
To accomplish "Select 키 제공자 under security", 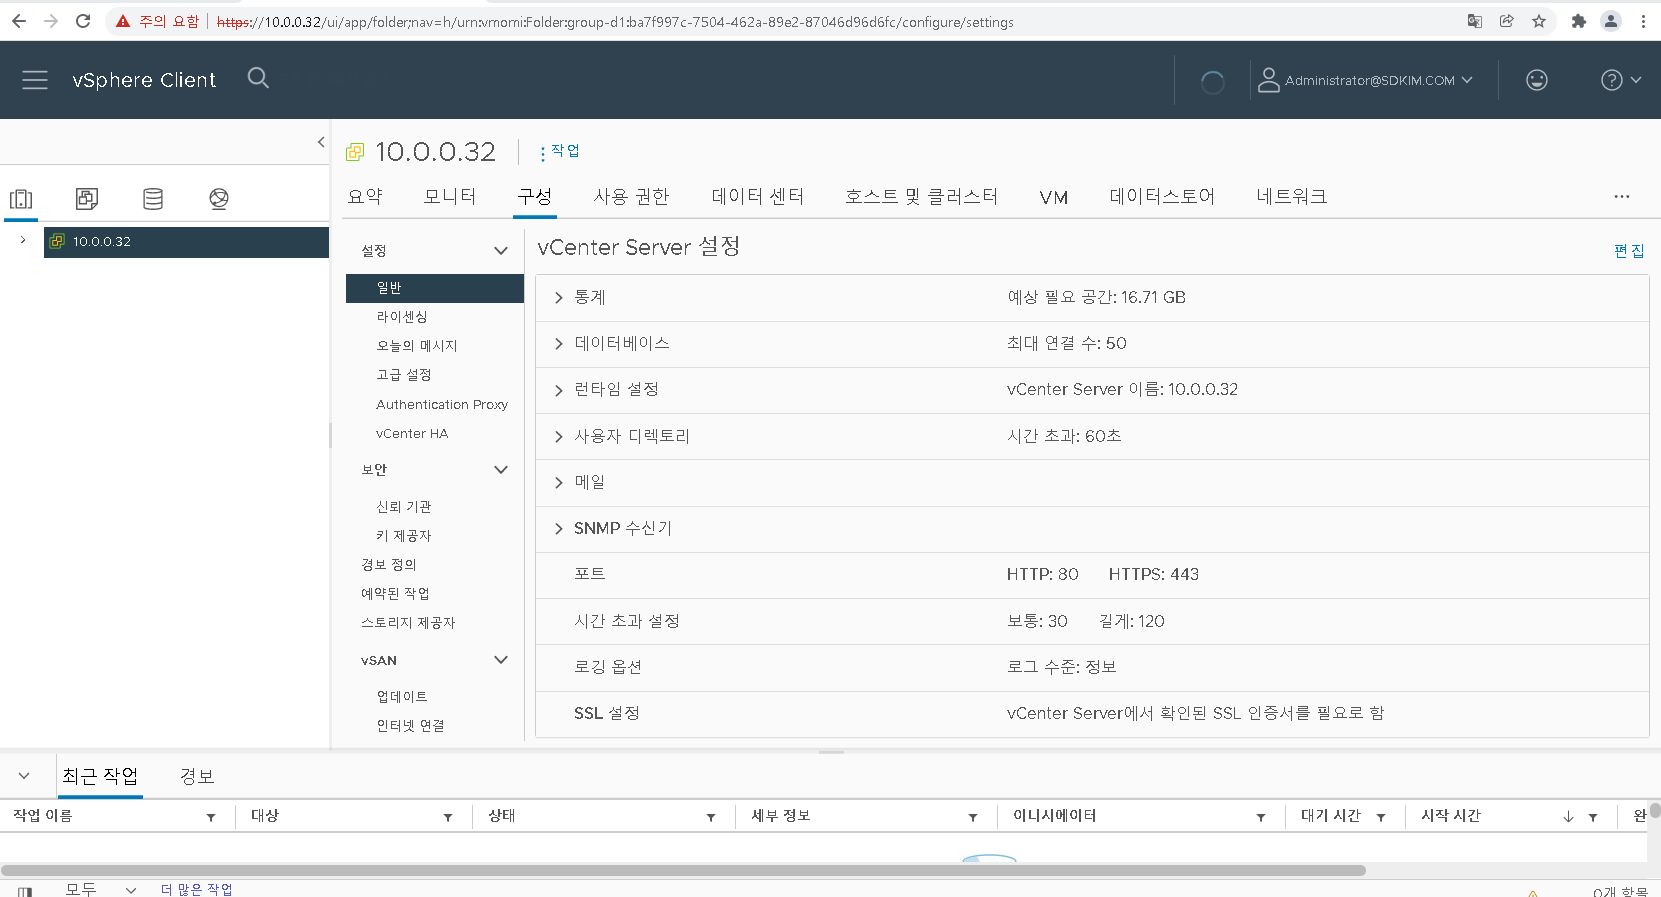I will pos(404,535).
